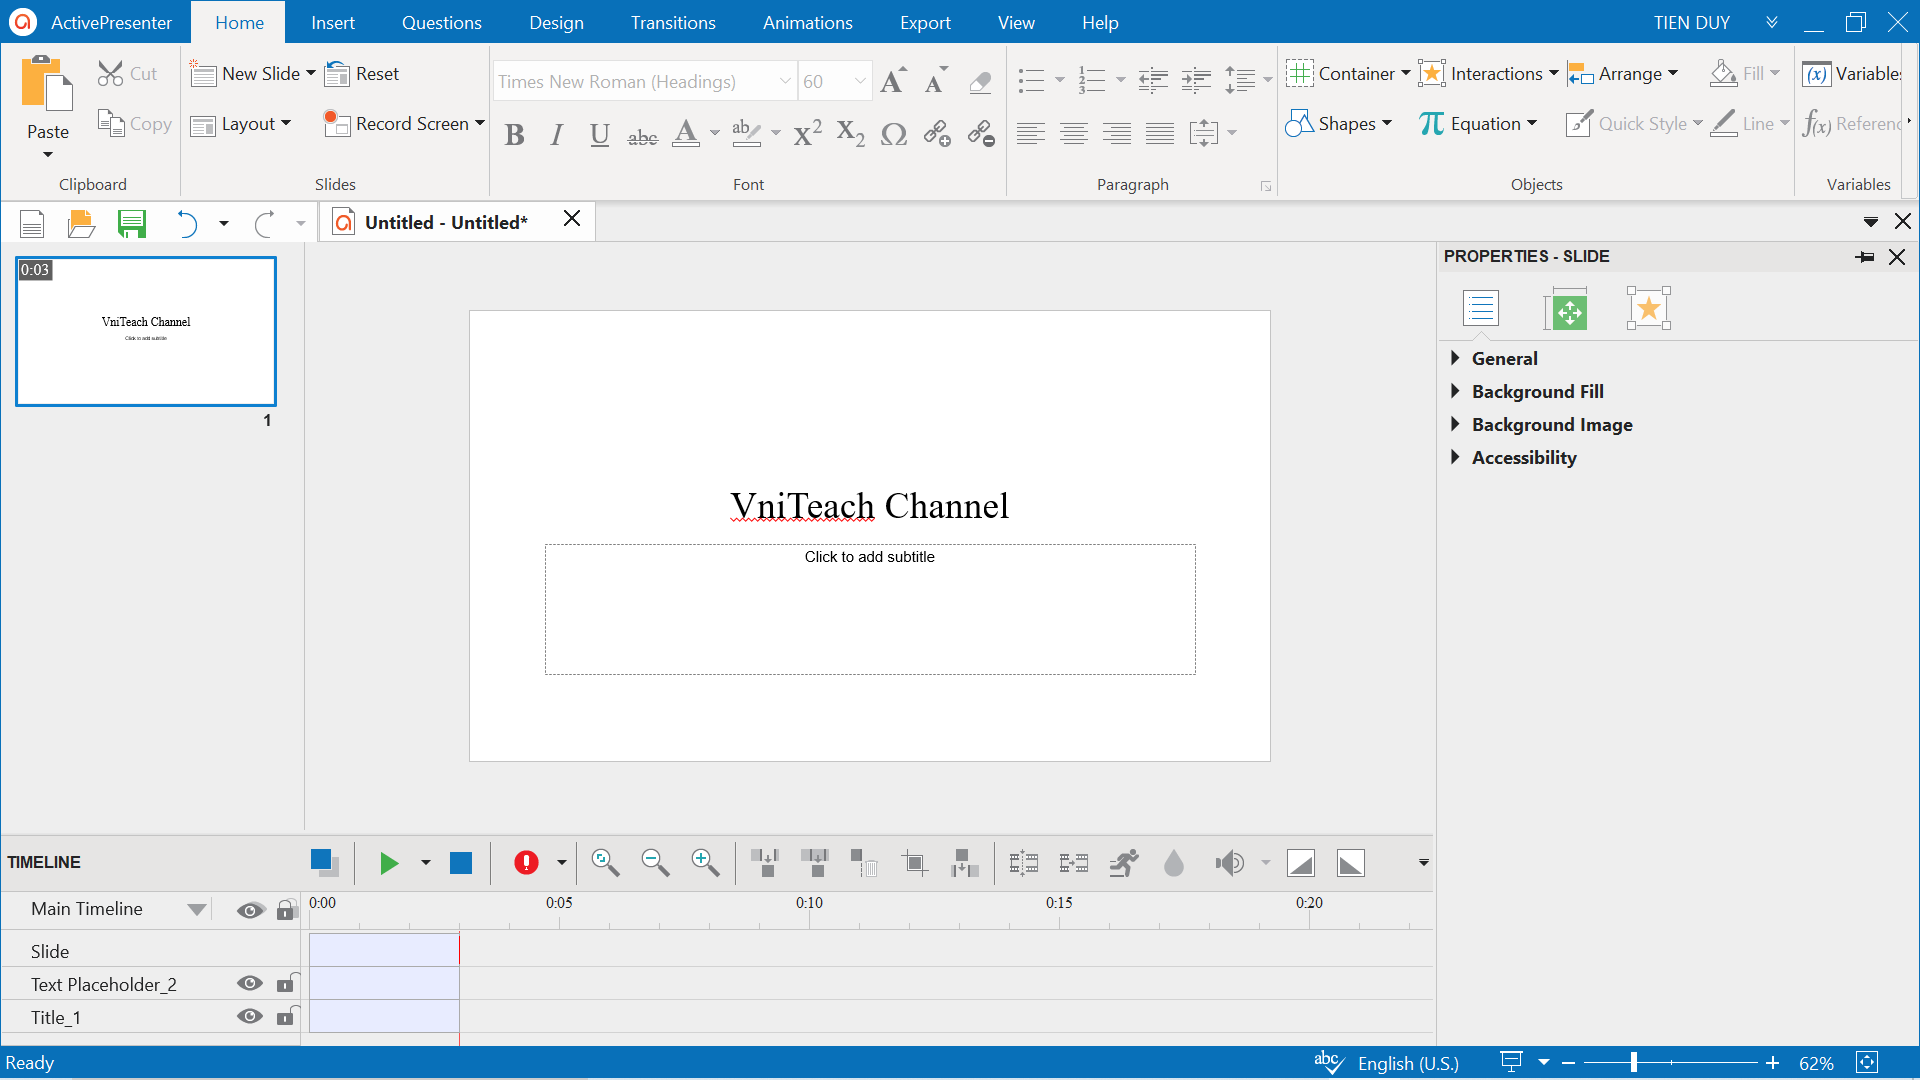Click the Save project icon
This screenshot has width=1920, height=1080.
[131, 223]
